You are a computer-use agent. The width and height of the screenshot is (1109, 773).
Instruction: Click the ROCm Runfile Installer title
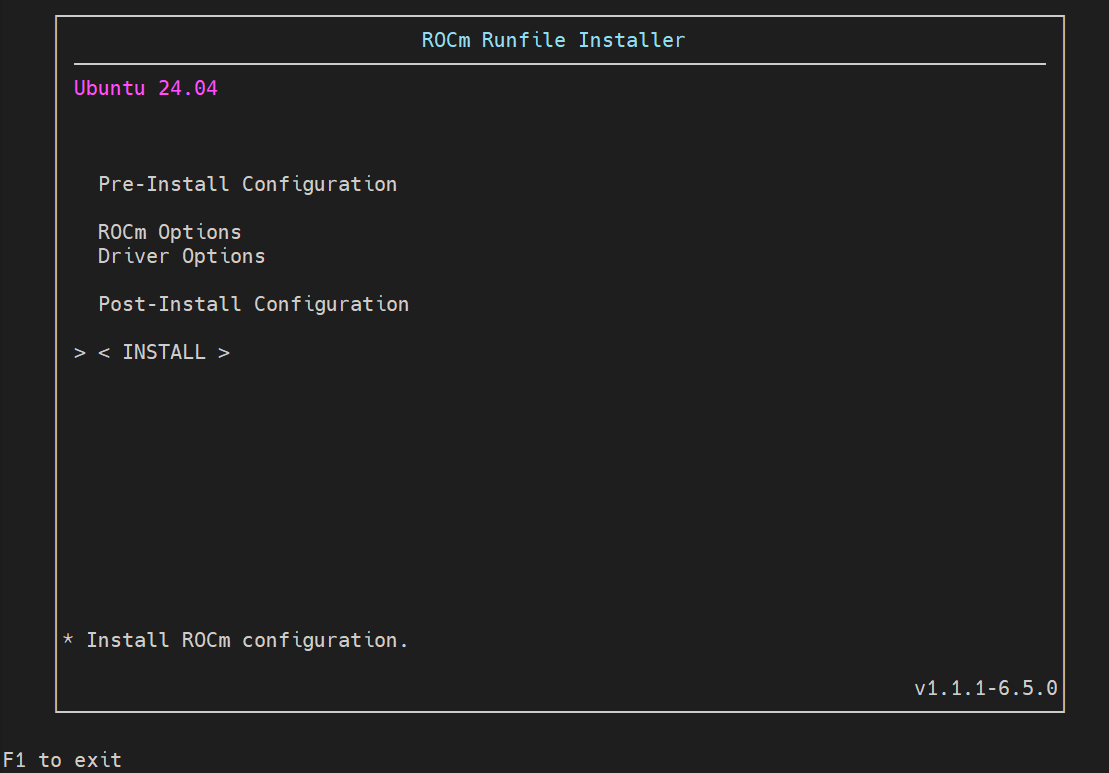[x=553, y=40]
